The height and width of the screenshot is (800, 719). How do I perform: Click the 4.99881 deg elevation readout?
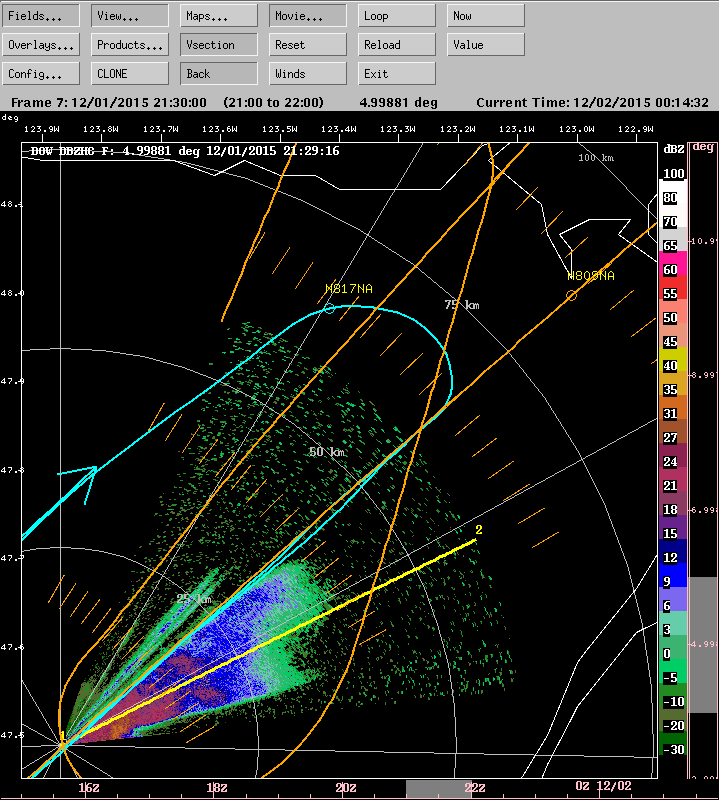point(399,103)
